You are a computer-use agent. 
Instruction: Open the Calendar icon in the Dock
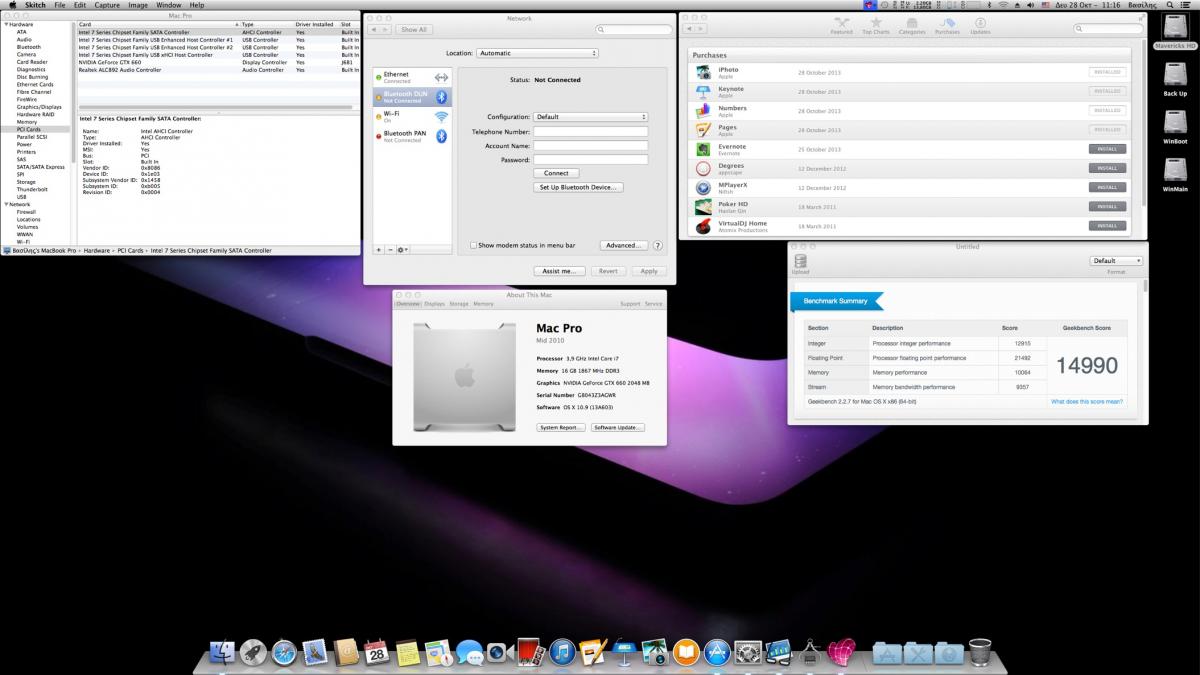pos(376,653)
